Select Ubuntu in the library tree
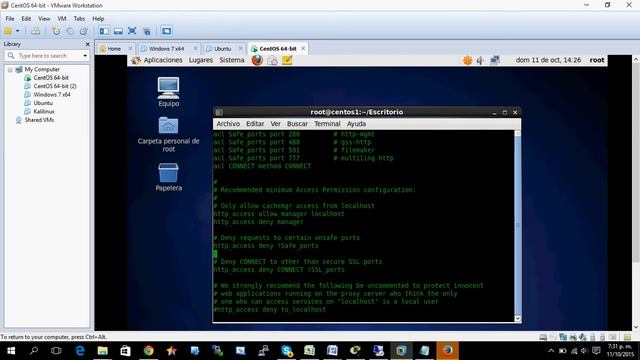The height and width of the screenshot is (360, 640). point(43,103)
